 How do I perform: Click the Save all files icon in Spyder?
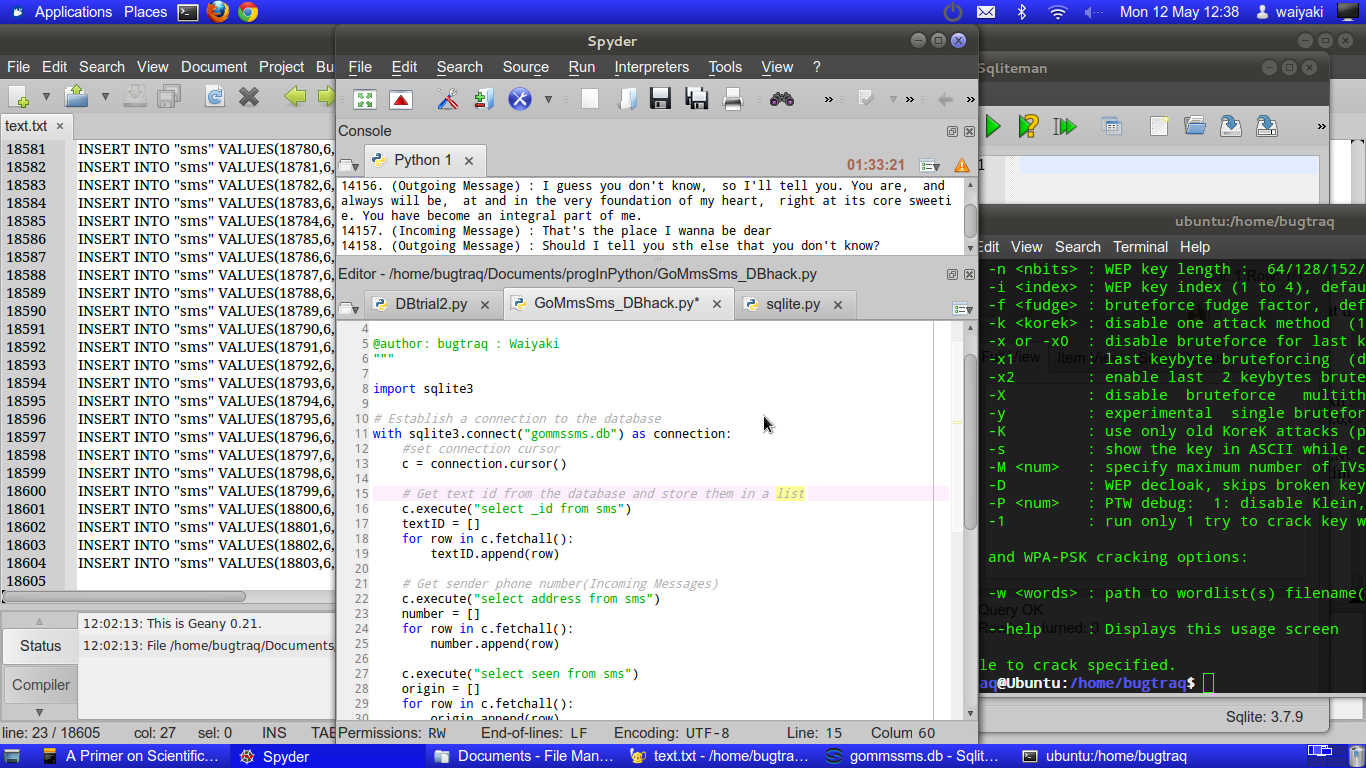click(696, 99)
